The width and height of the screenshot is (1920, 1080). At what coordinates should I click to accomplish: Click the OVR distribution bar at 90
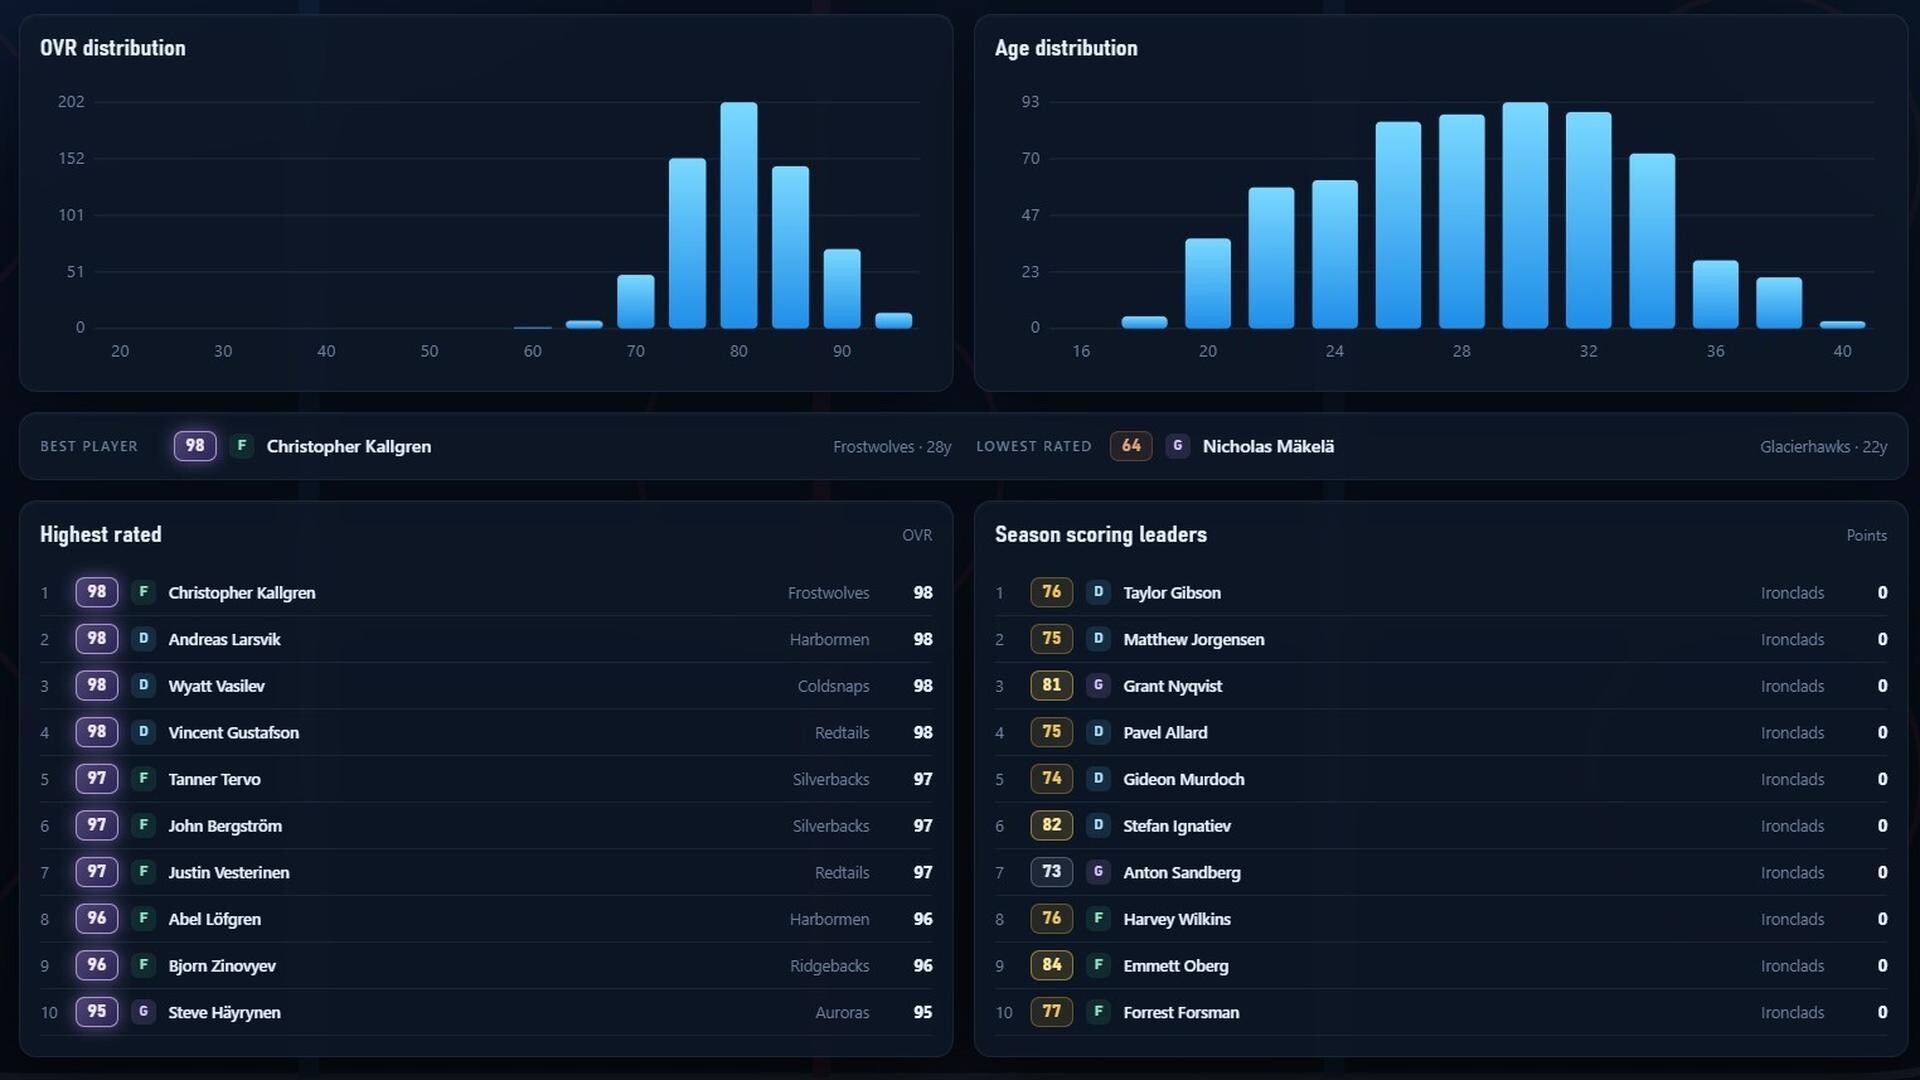[x=842, y=289]
